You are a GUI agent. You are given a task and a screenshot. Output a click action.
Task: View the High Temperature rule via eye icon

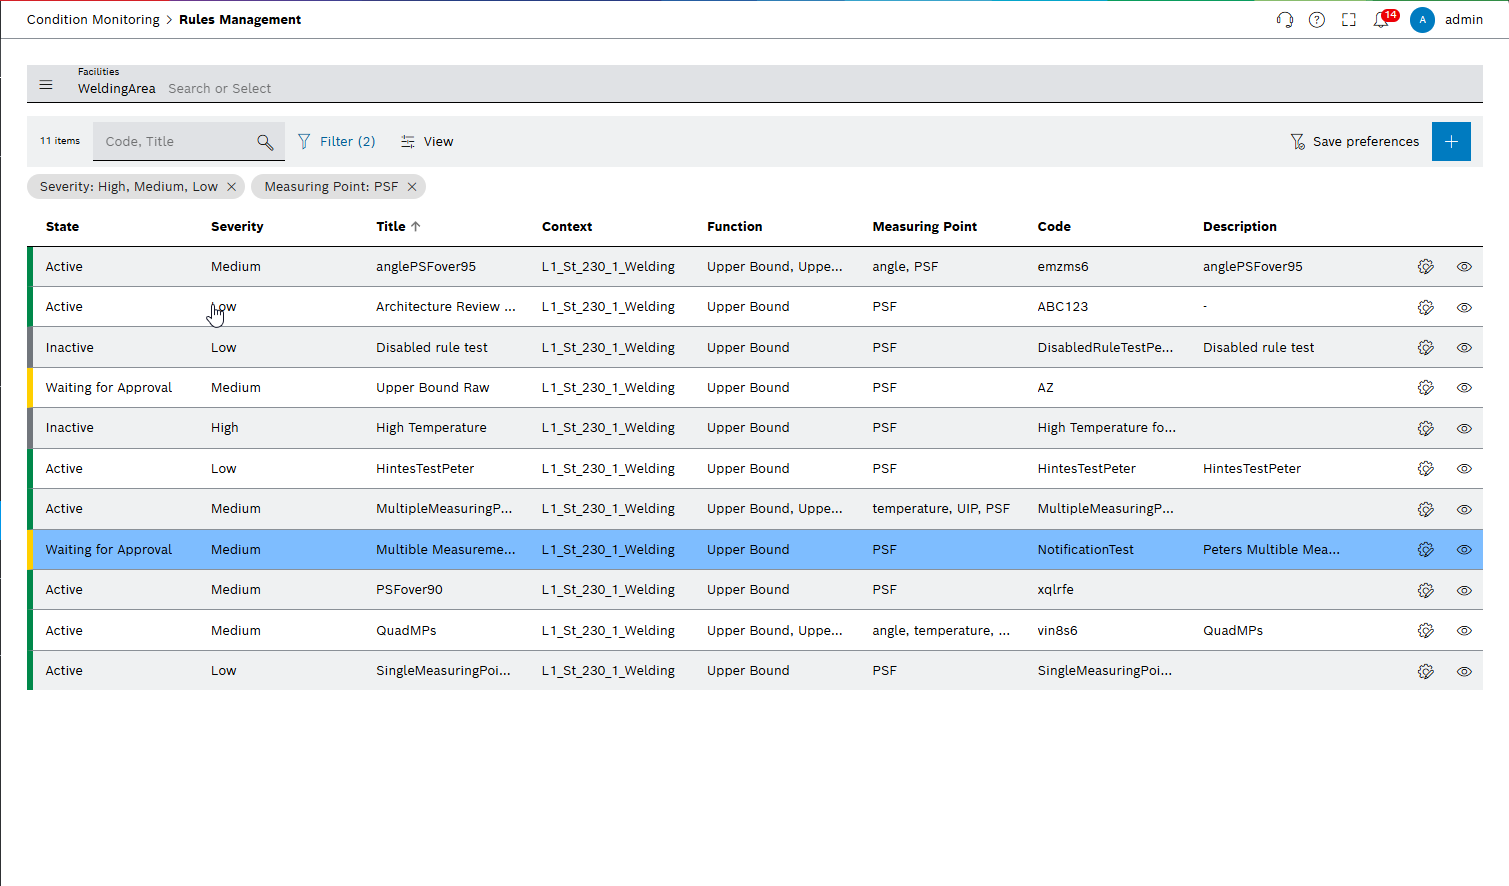[1464, 428]
